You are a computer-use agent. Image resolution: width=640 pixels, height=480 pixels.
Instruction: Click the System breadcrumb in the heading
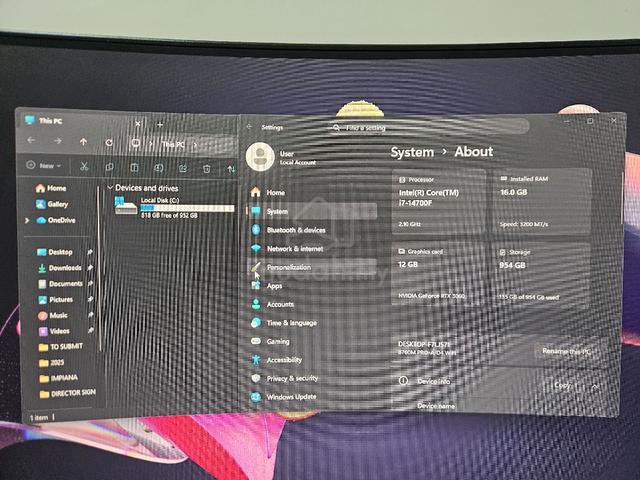tap(412, 152)
